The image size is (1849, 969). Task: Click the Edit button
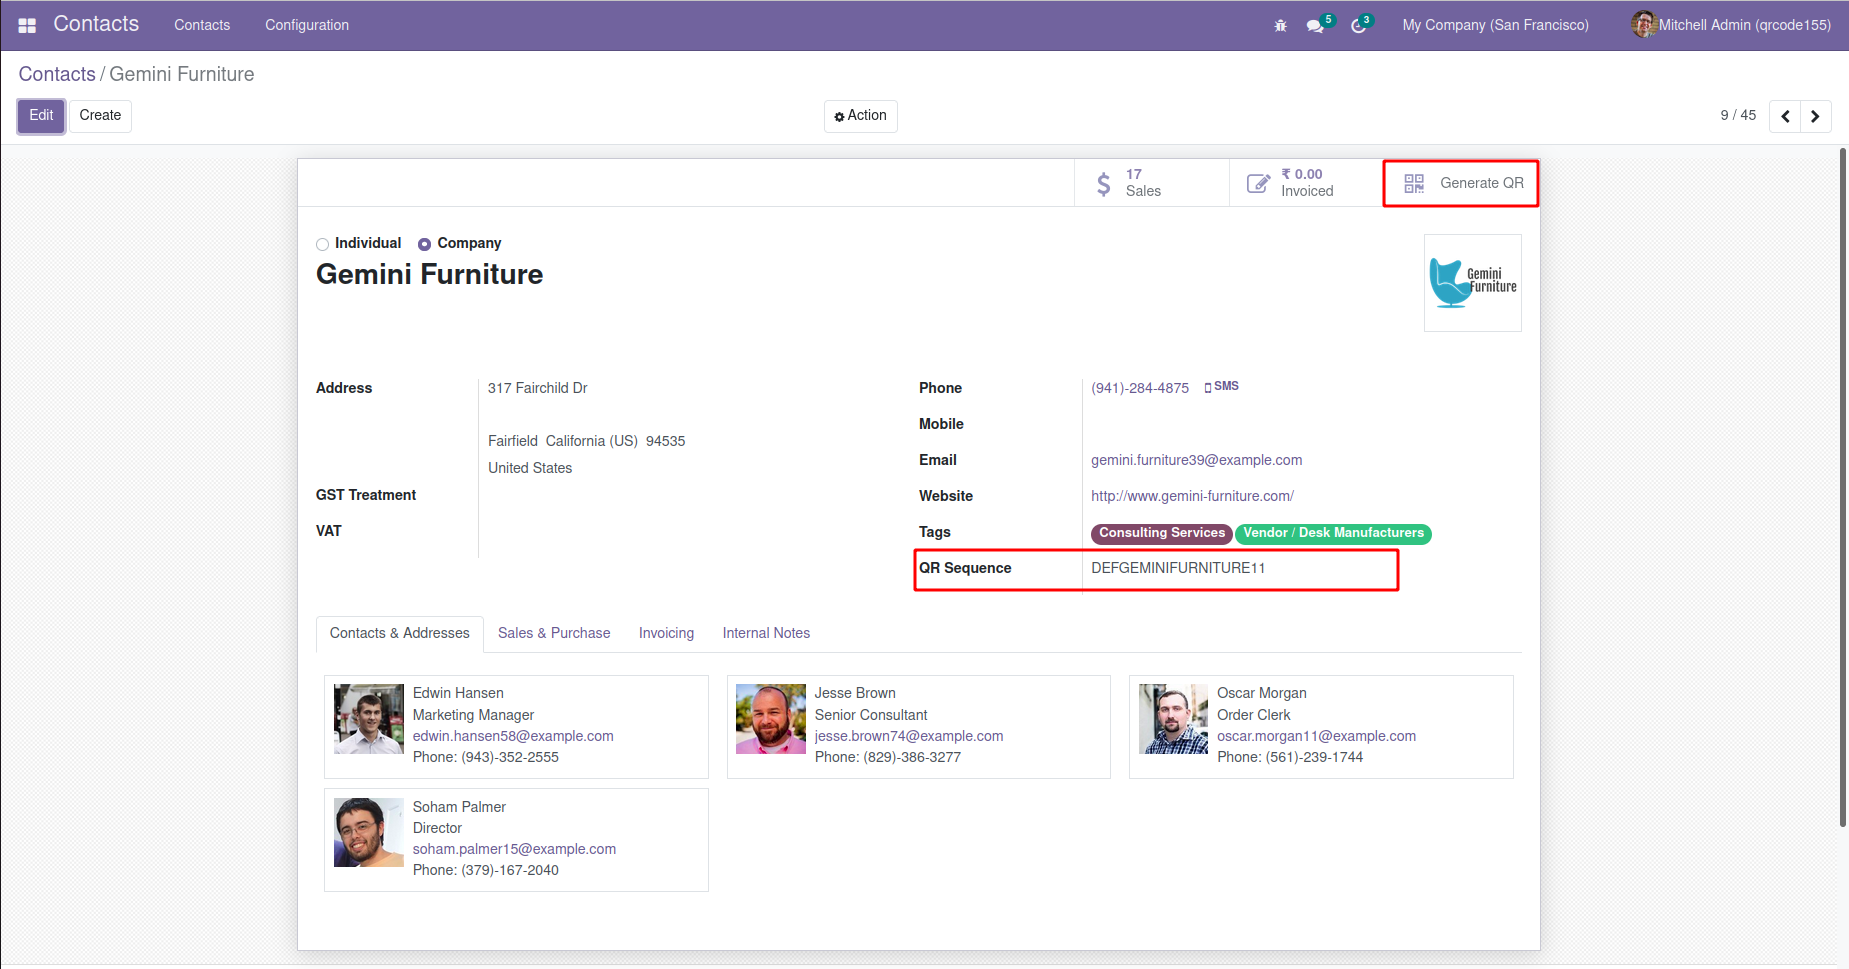[x=41, y=116]
